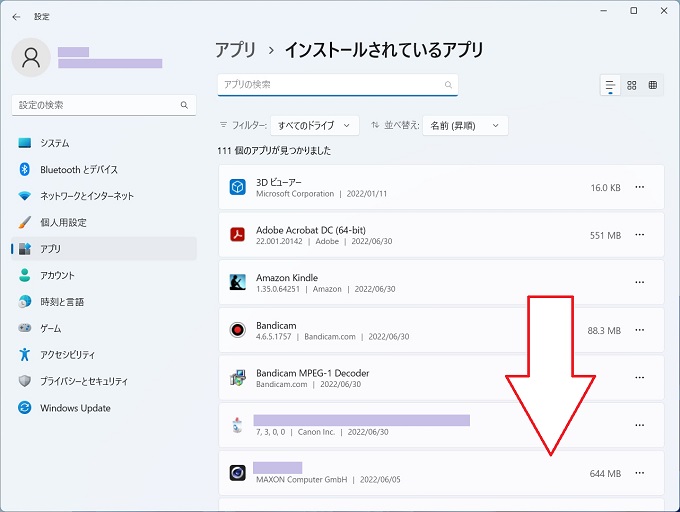The image size is (680, 512).
Task: Select the Adobe Acrobat DC (64-bit) name
Action: pos(311,230)
